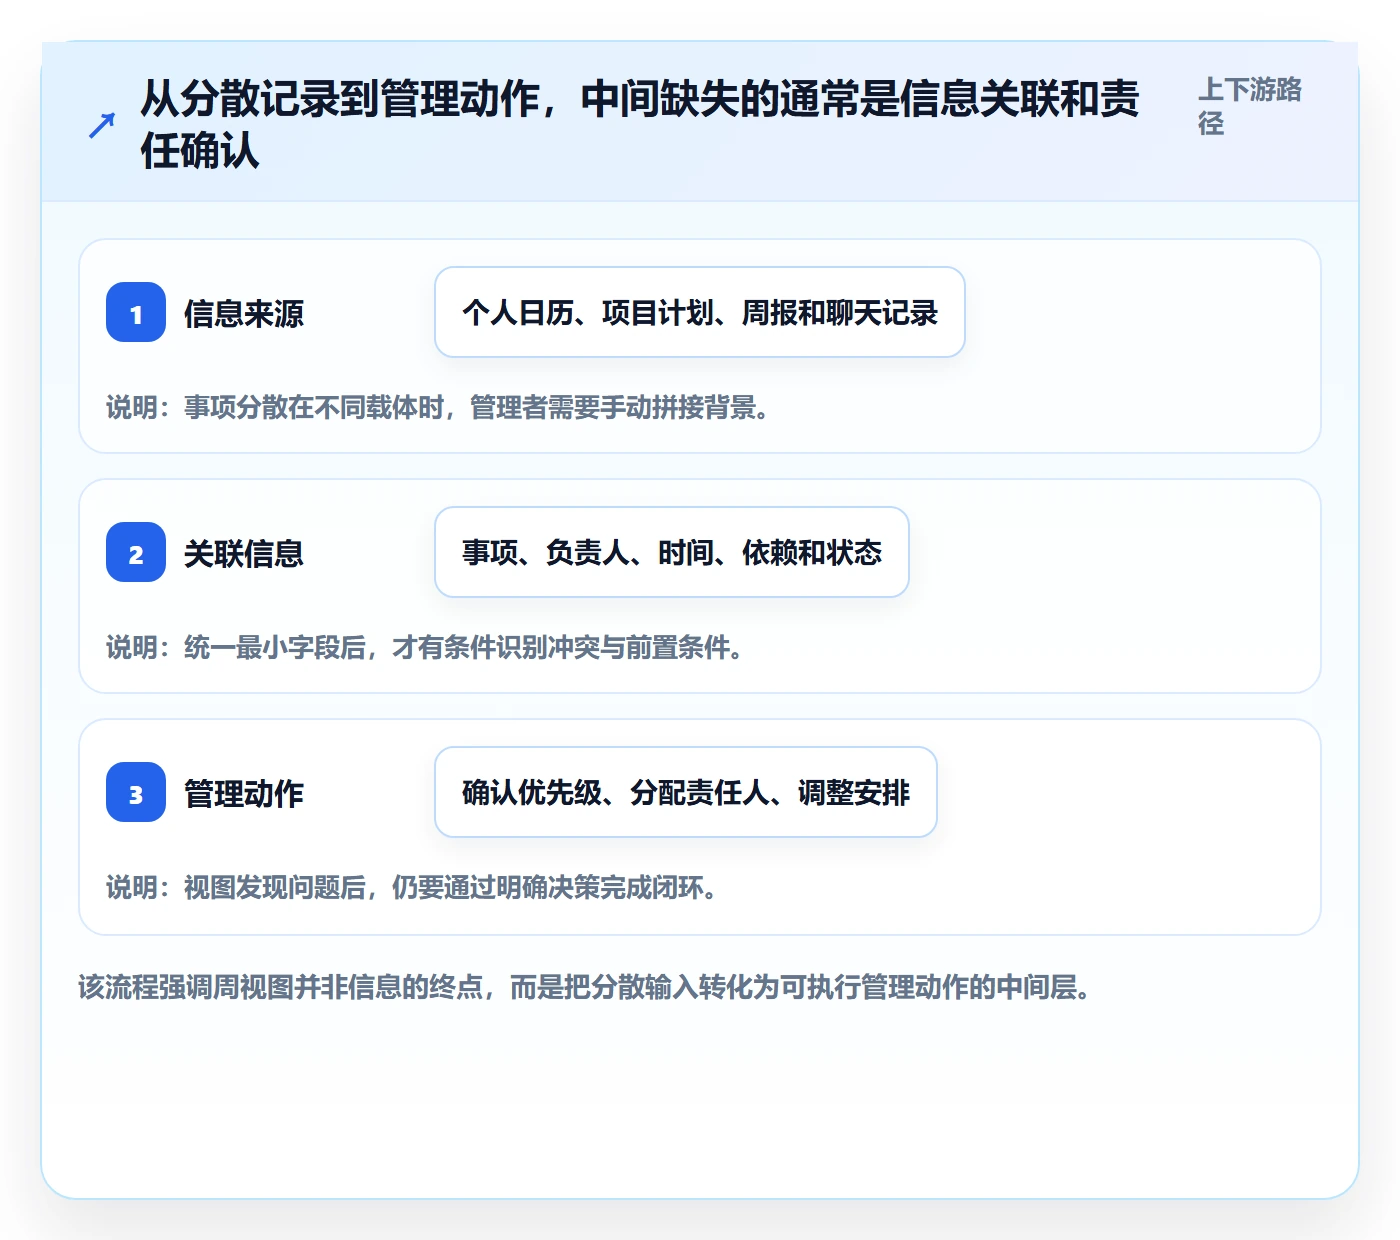Click the step 2 number badge
Viewport: 1400px width, 1240px height.
(x=136, y=552)
